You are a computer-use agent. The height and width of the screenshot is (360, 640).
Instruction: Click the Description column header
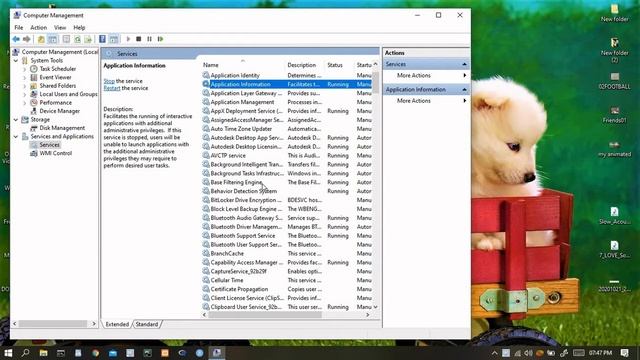pos(302,65)
